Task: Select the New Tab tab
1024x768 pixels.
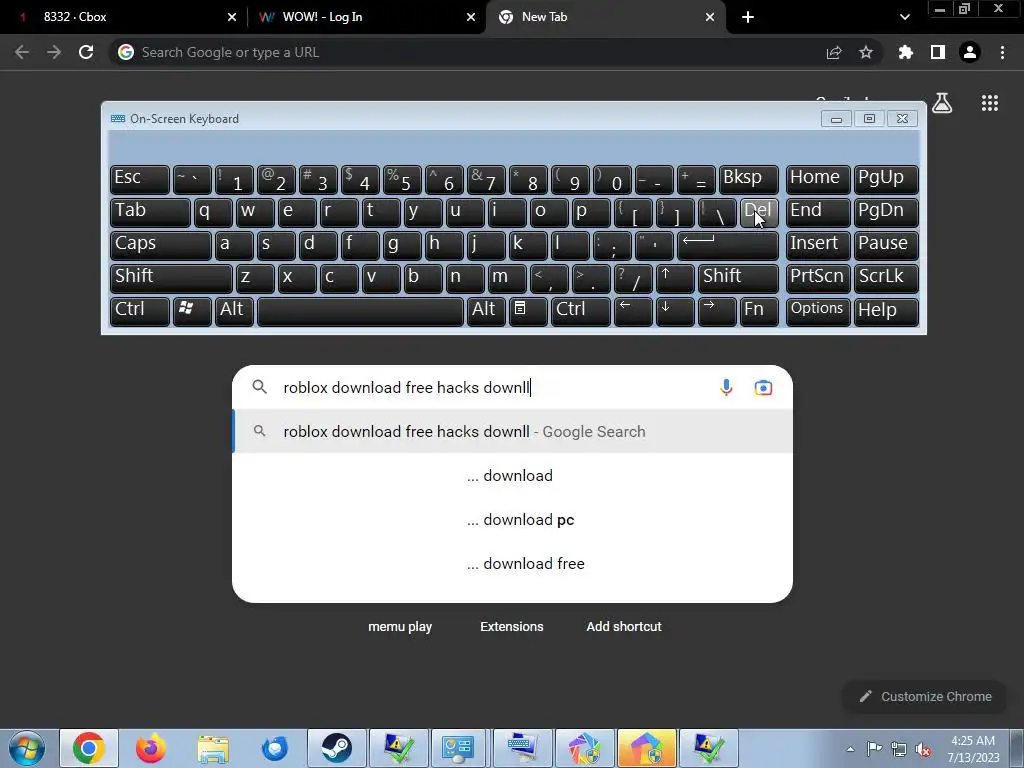Action: (605, 17)
